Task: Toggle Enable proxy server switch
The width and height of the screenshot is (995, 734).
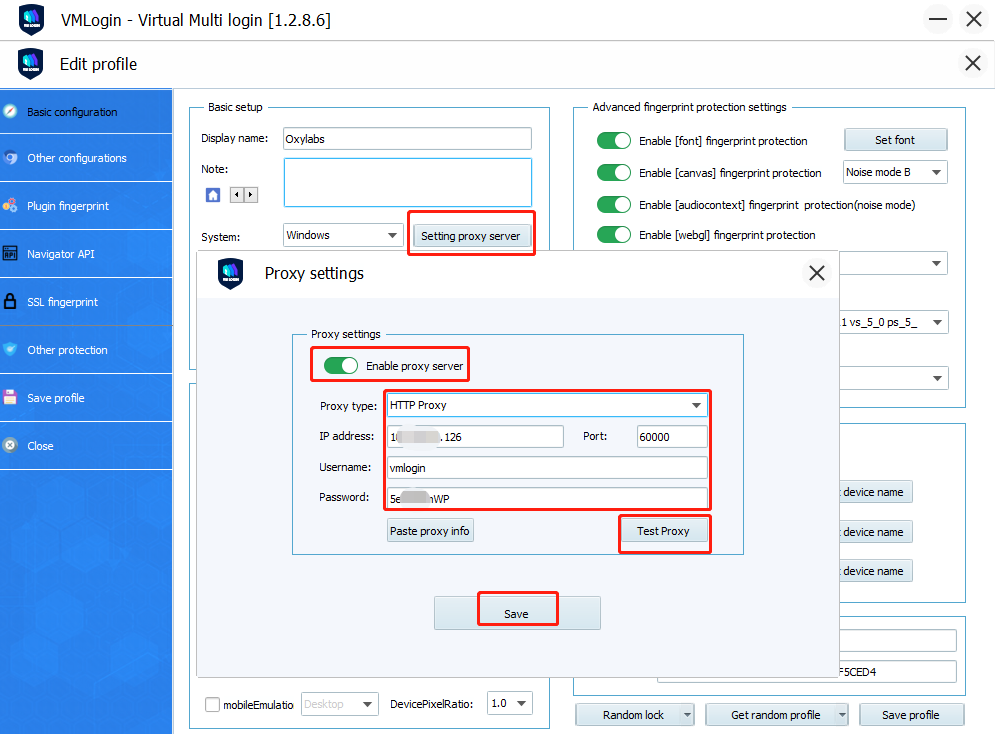Action: (341, 365)
